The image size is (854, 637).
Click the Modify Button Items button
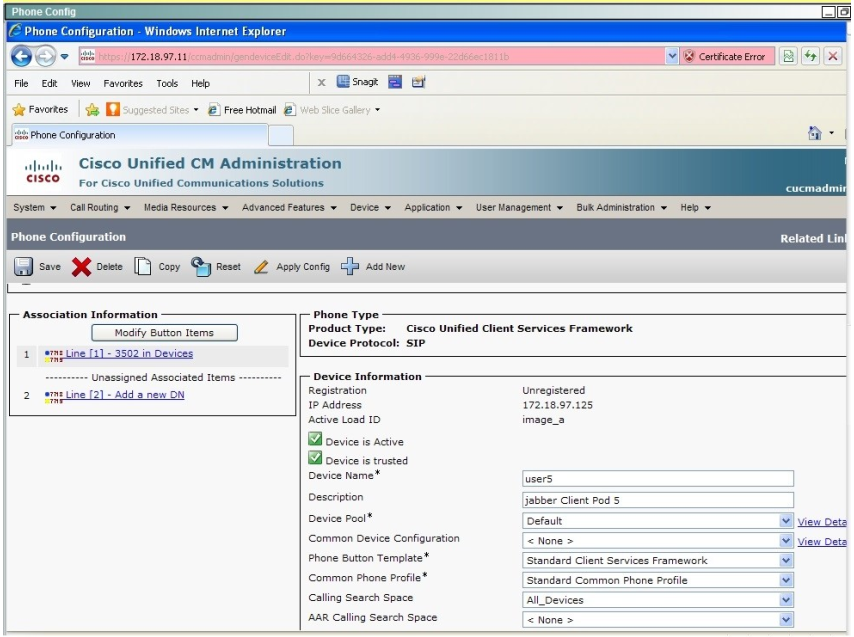point(165,332)
